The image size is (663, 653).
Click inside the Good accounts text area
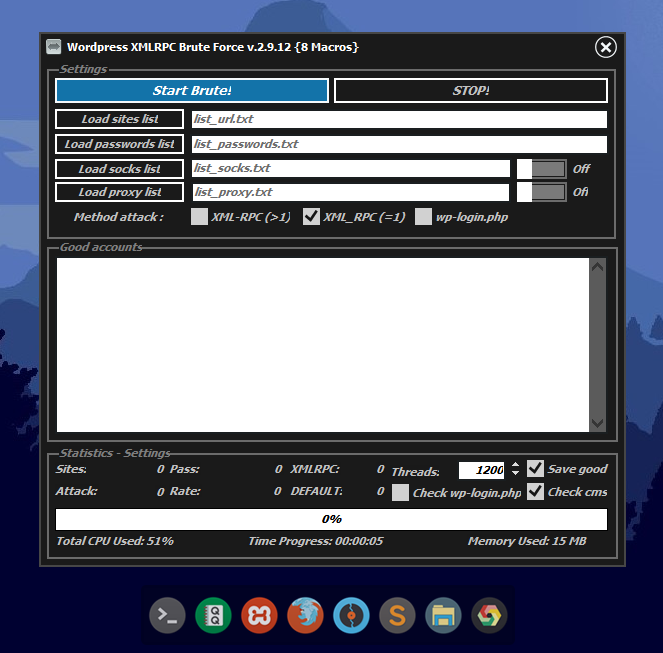[323, 345]
